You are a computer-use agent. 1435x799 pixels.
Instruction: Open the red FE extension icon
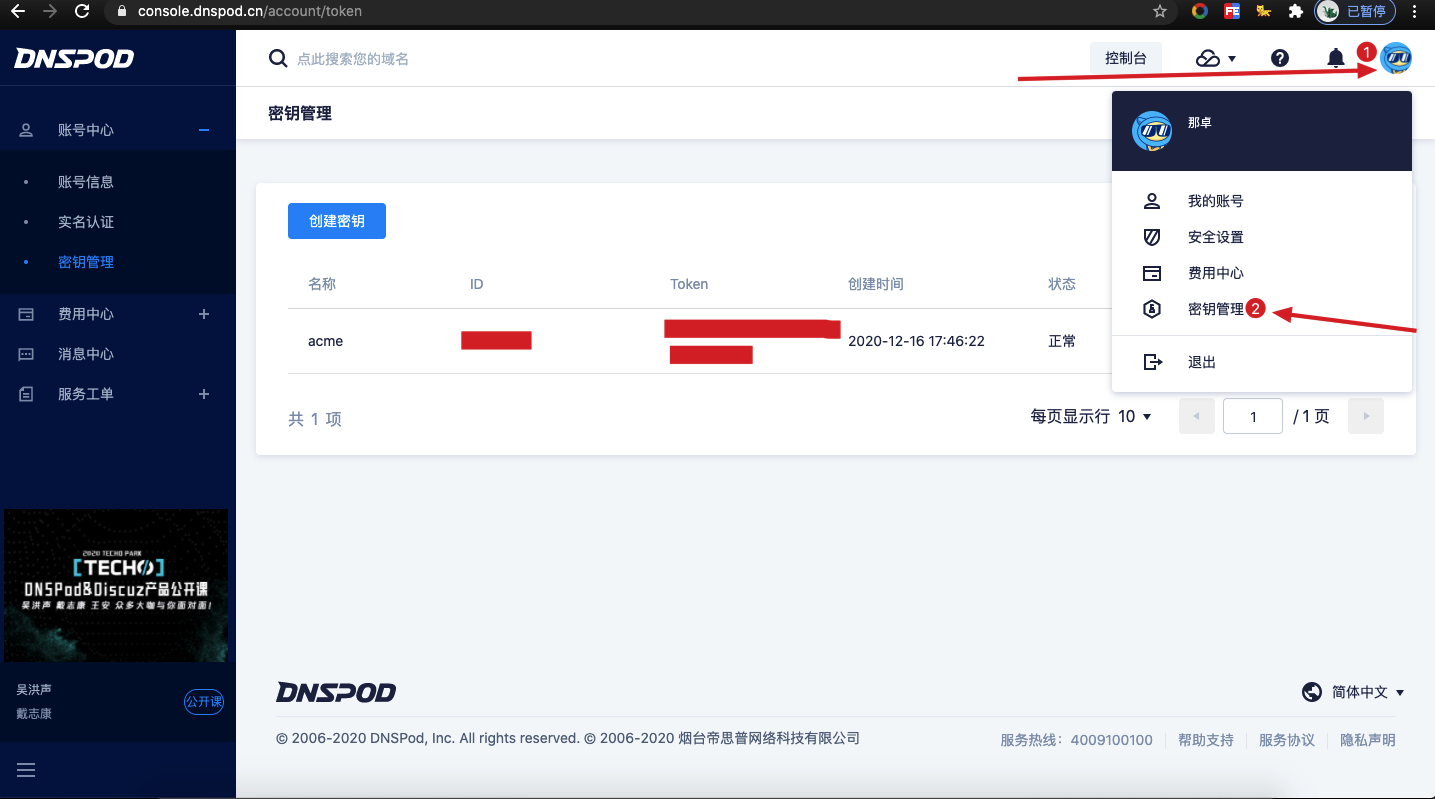1232,12
